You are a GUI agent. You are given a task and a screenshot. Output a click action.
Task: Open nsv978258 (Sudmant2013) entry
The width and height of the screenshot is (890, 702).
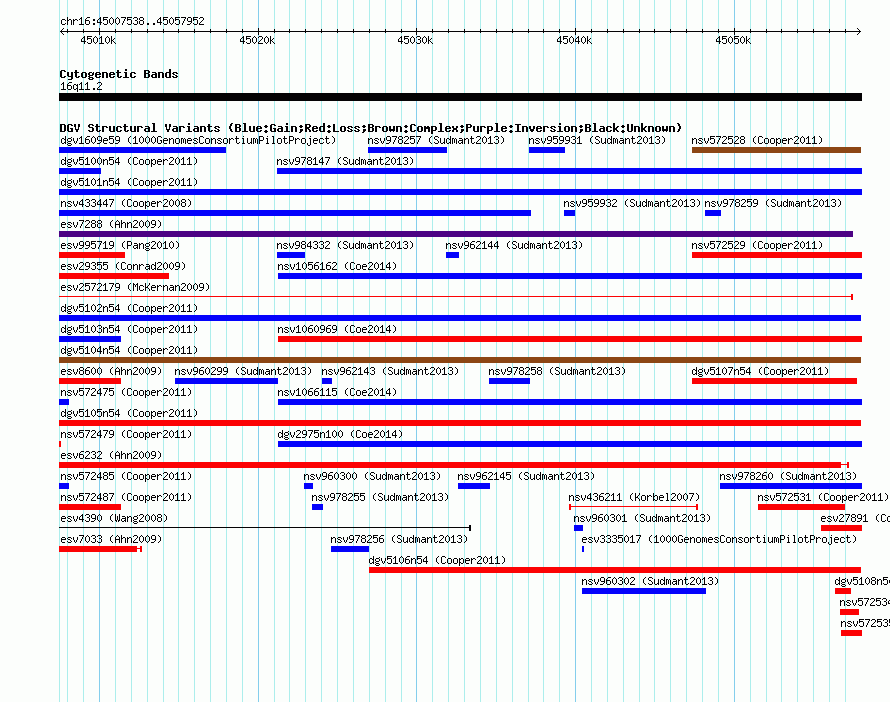click(x=509, y=381)
